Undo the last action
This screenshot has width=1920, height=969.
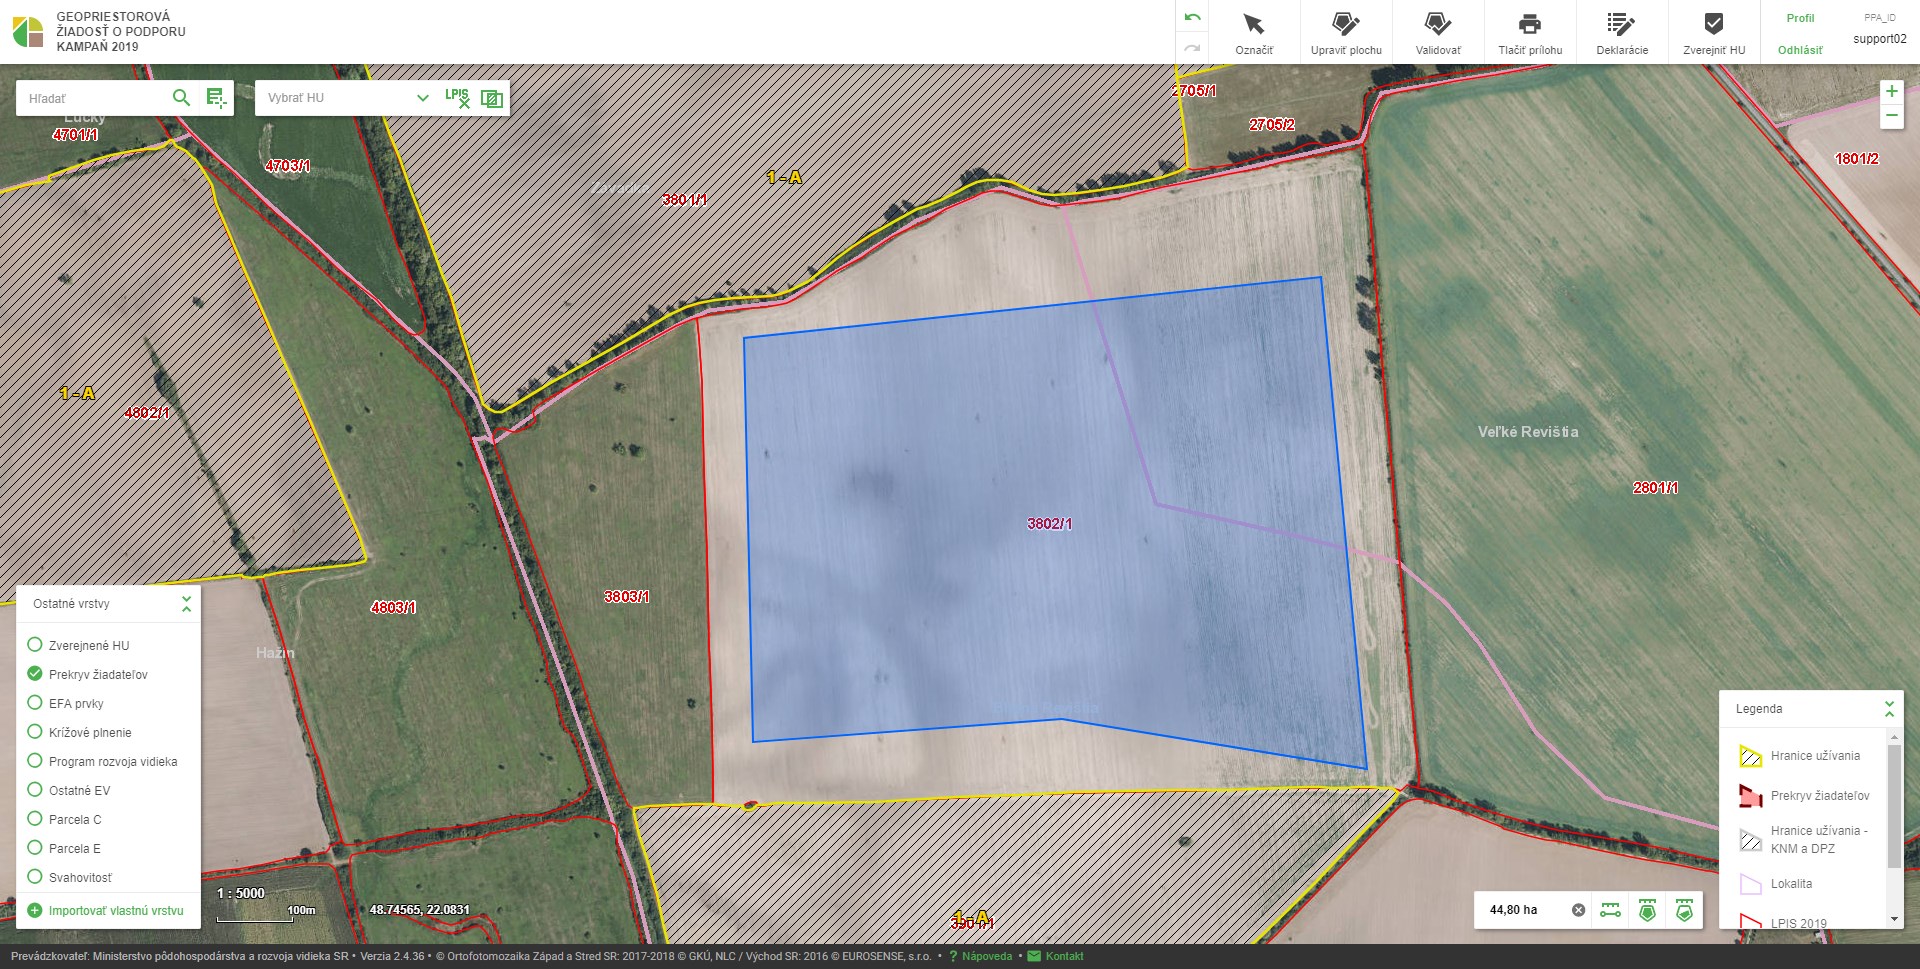[x=1192, y=17]
